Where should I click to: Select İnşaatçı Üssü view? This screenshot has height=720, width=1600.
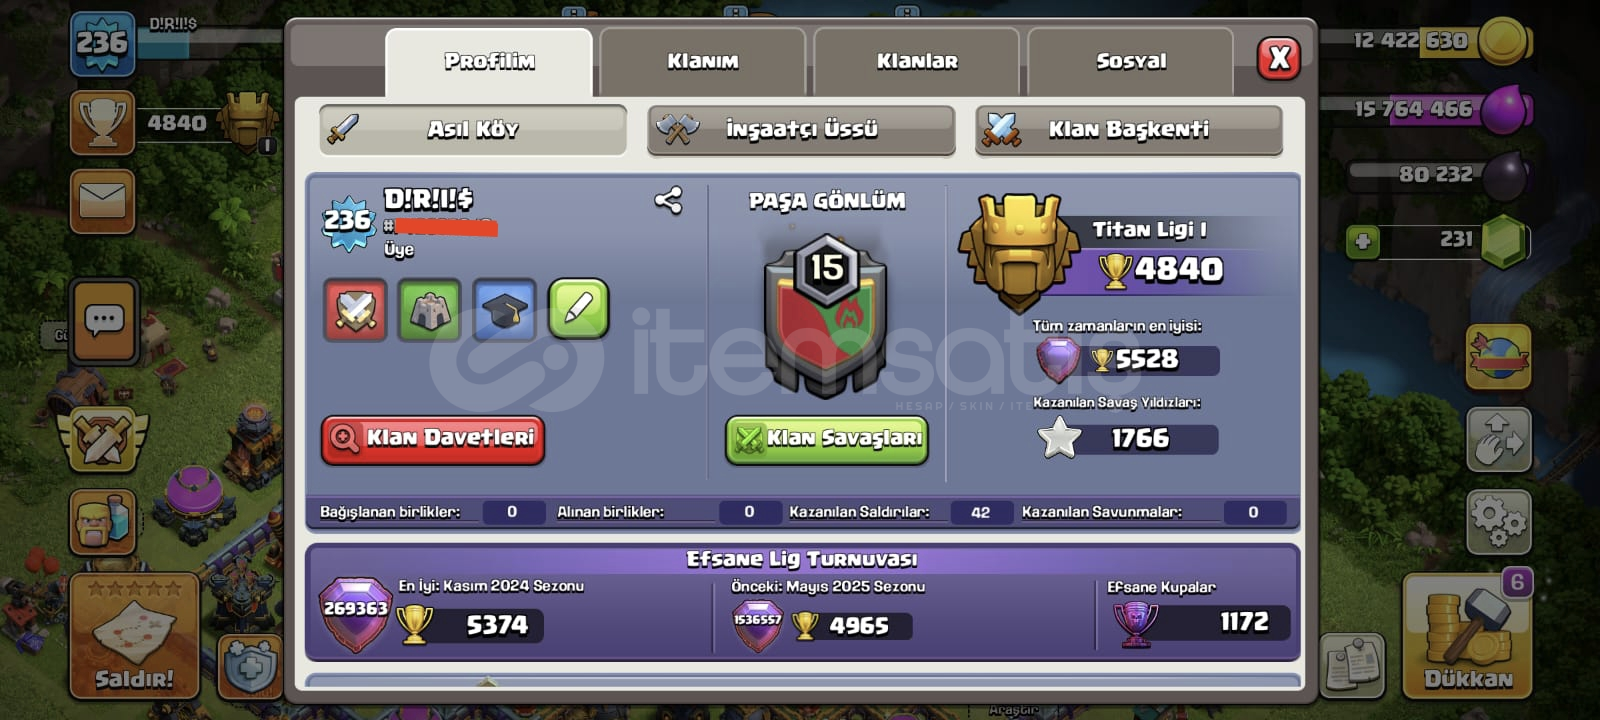coord(801,130)
